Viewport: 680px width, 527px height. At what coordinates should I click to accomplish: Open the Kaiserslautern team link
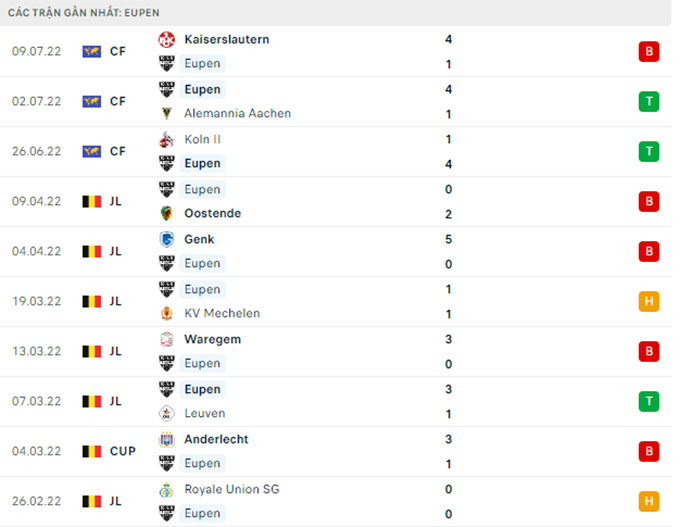(x=226, y=40)
